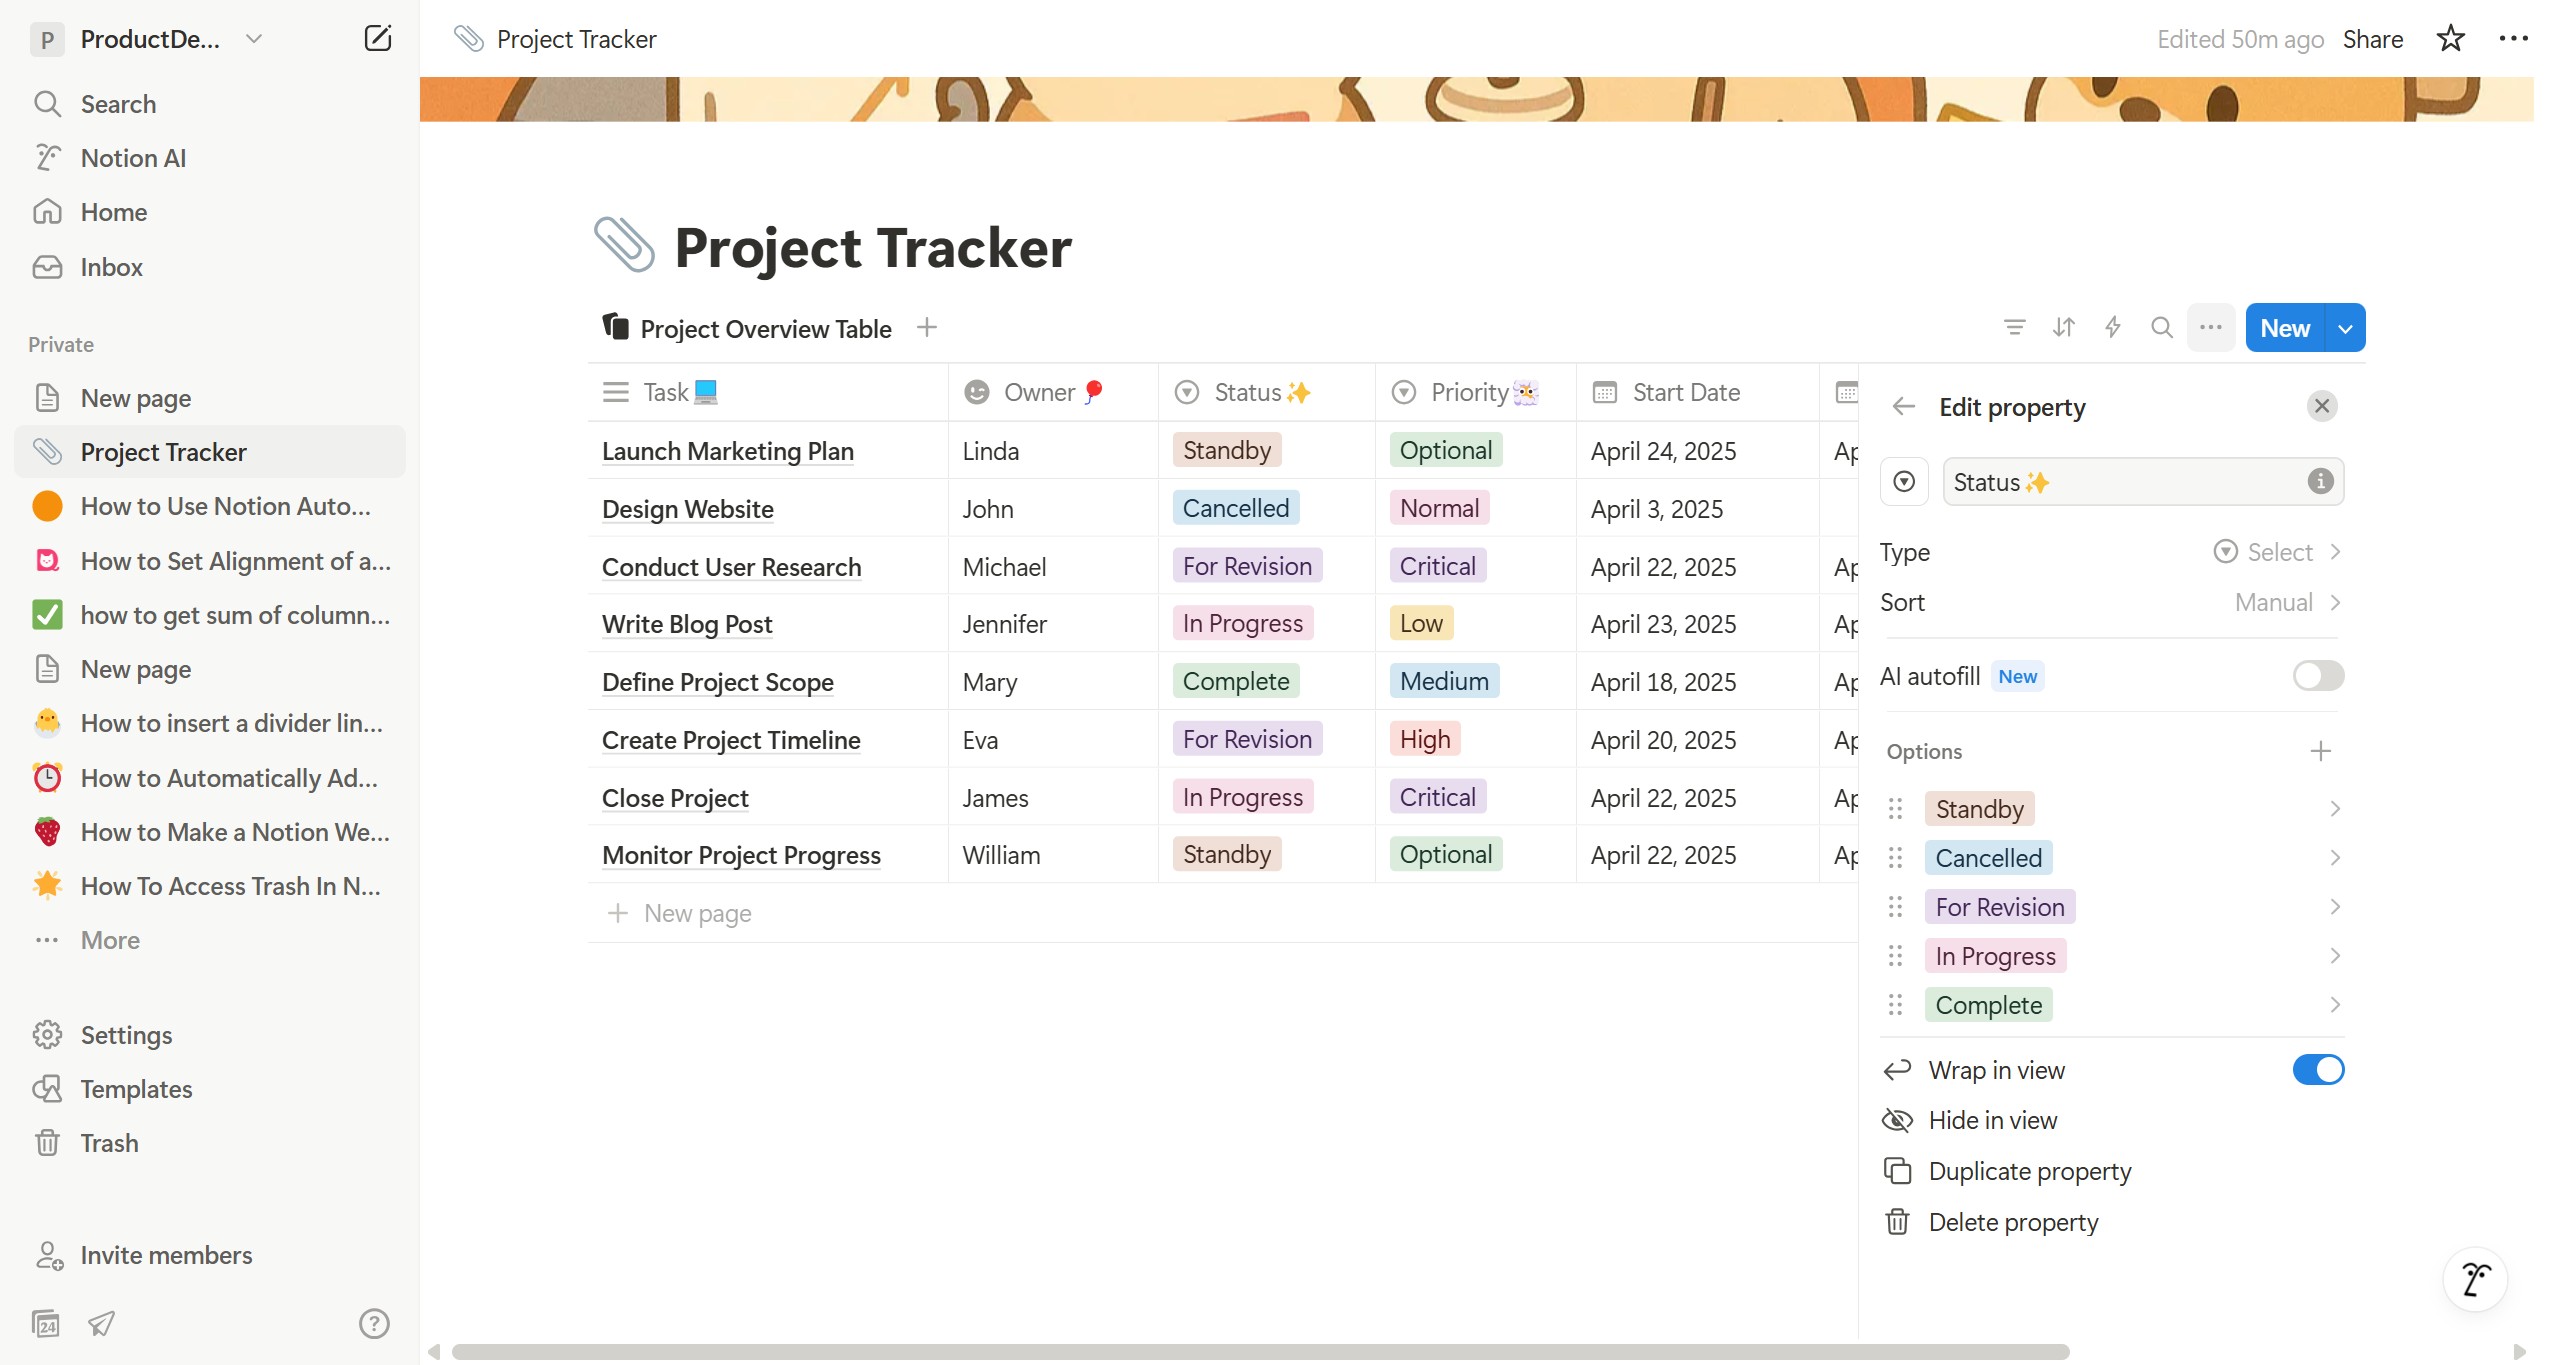Screen dimensions: 2561x1365
Task: Add a new view with the plus icon
Action: click(927, 327)
